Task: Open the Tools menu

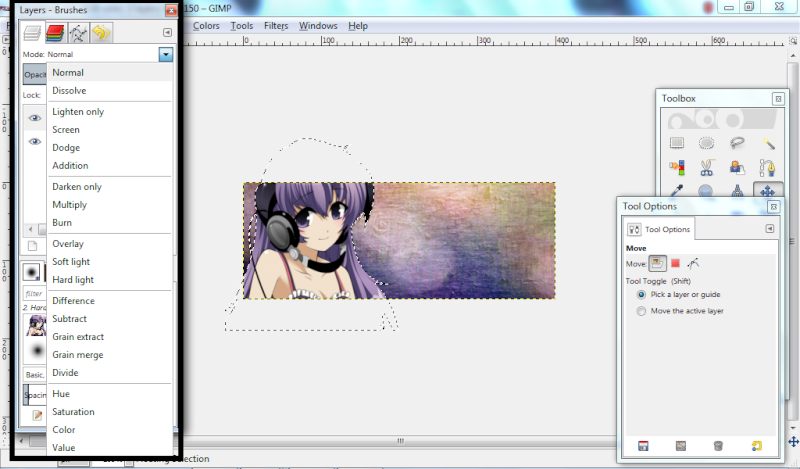Action: pyautogui.click(x=242, y=26)
